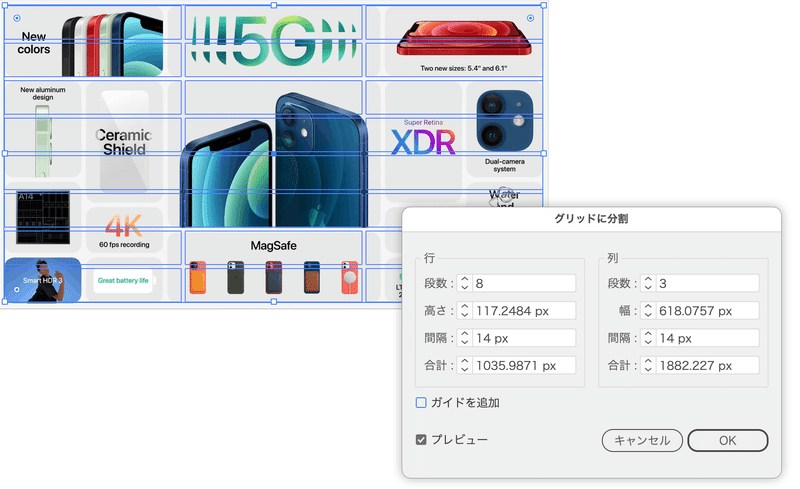The image size is (800, 489).
Task: Click the stepper for row 間隔
Action: click(x=464, y=338)
